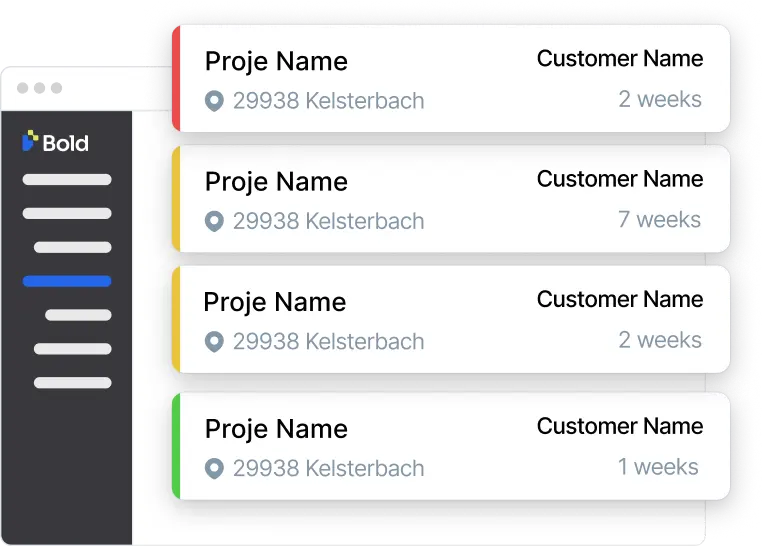The height and width of the screenshot is (546, 762).
Task: Click the location pin on the red-striped card
Action: click(213, 101)
